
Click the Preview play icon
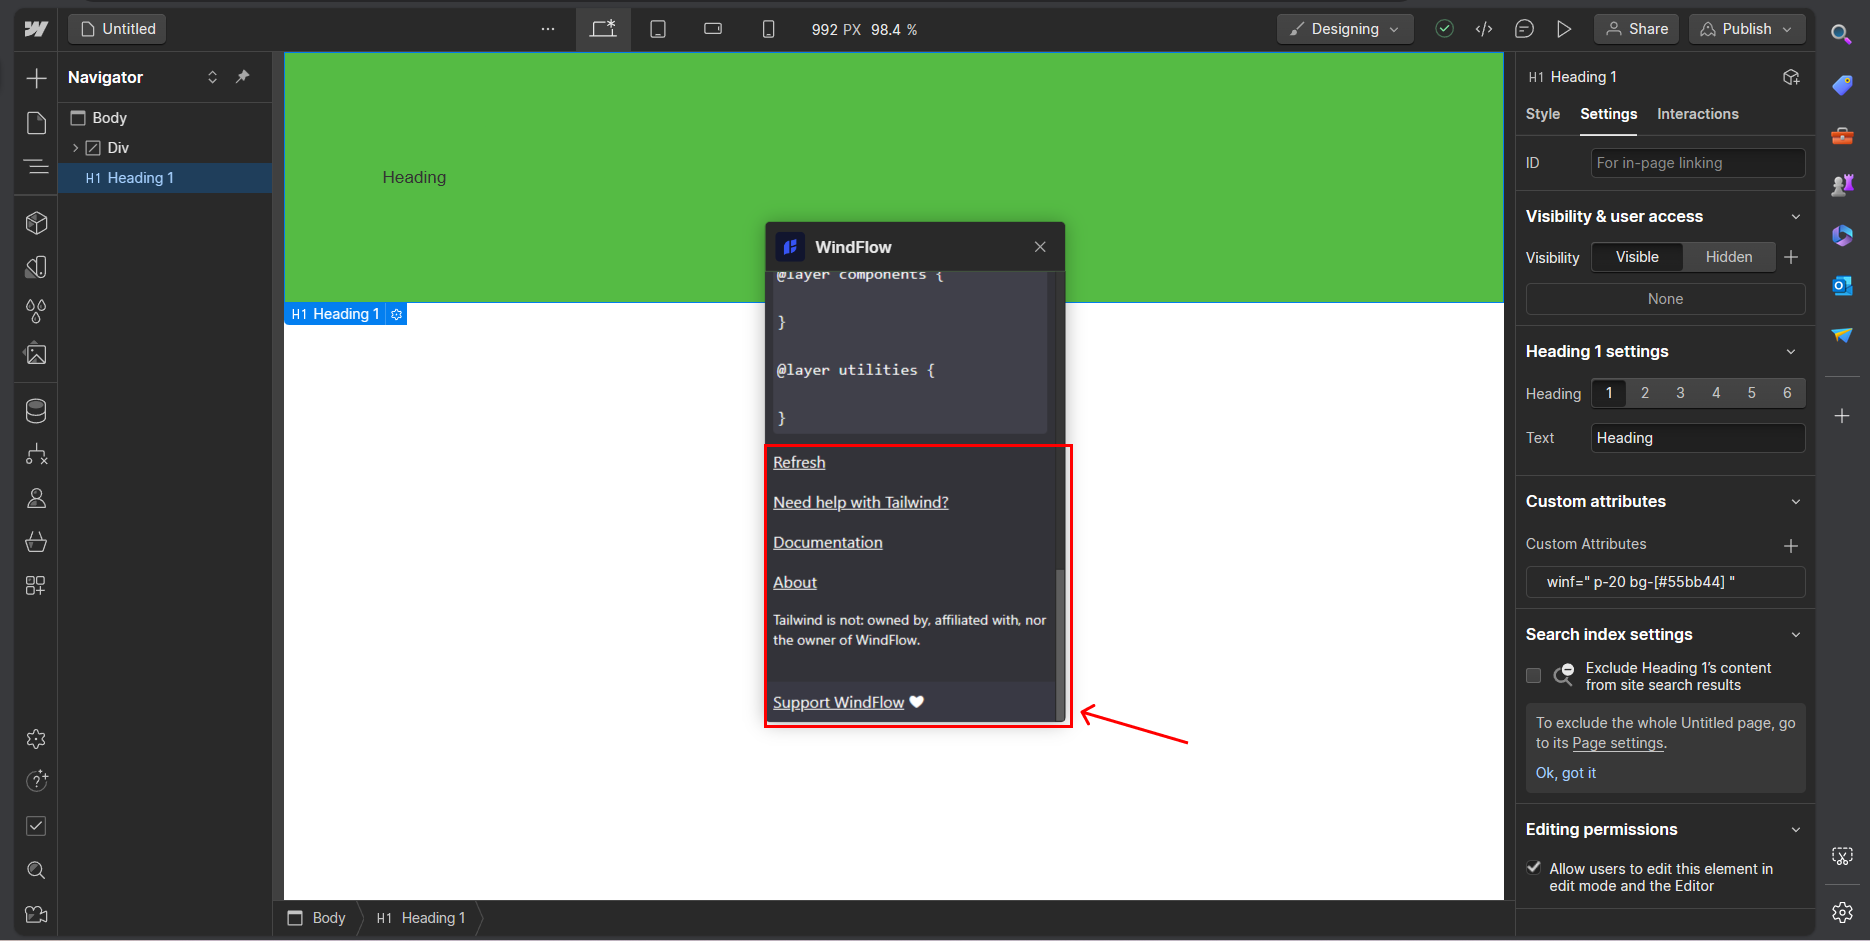coord(1564,29)
